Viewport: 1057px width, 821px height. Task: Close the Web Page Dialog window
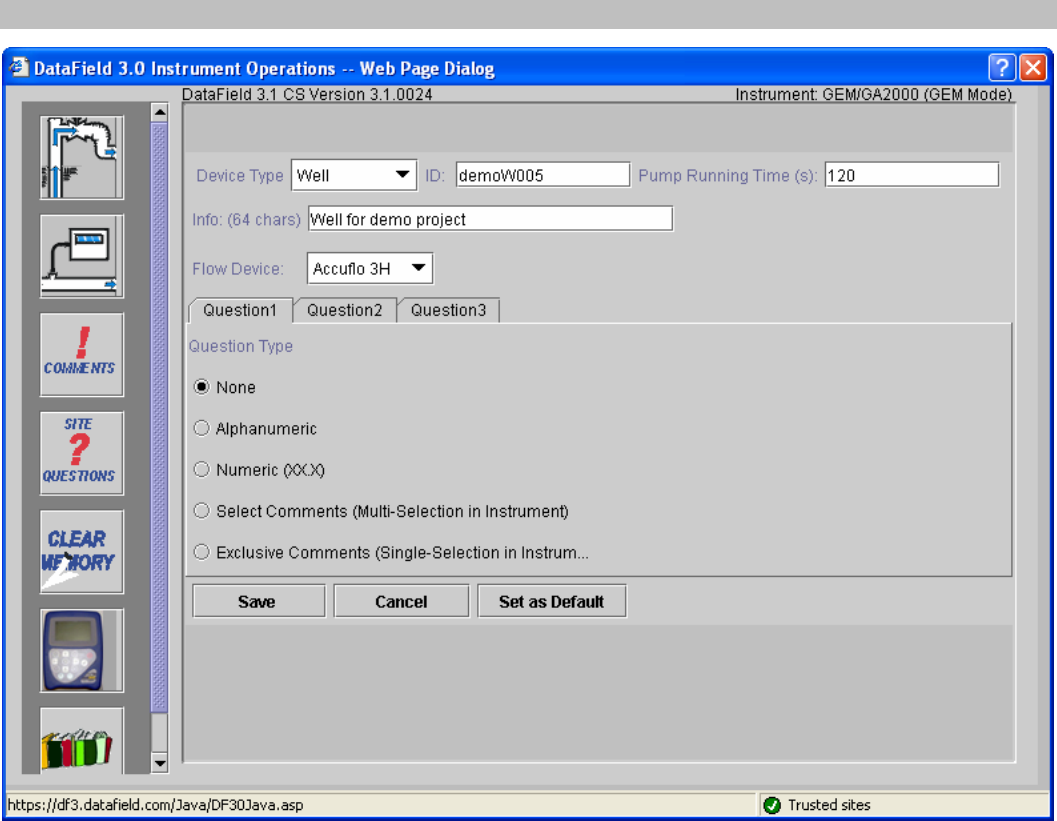click(x=1033, y=68)
